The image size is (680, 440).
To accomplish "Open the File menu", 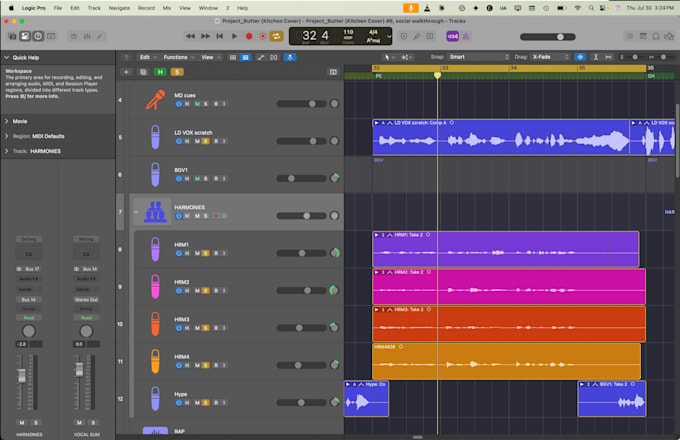I will 58,8.
